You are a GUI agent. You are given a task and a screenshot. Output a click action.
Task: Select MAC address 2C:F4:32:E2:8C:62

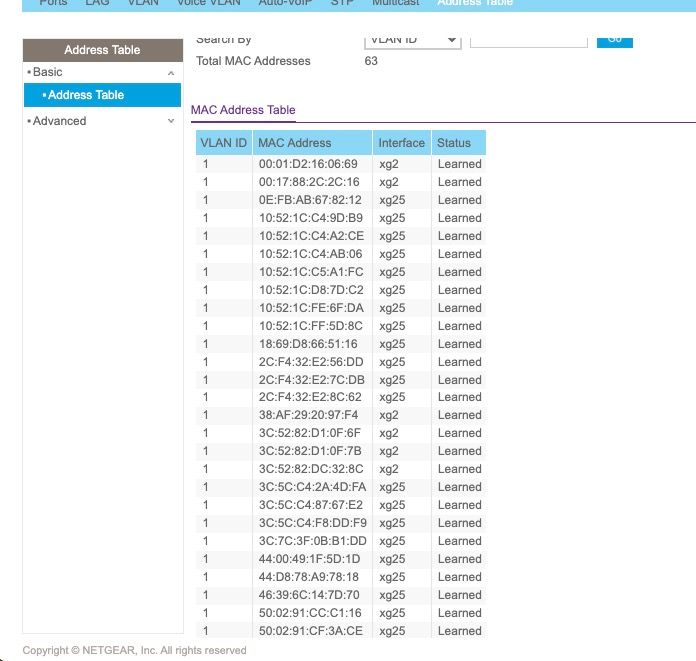310,397
